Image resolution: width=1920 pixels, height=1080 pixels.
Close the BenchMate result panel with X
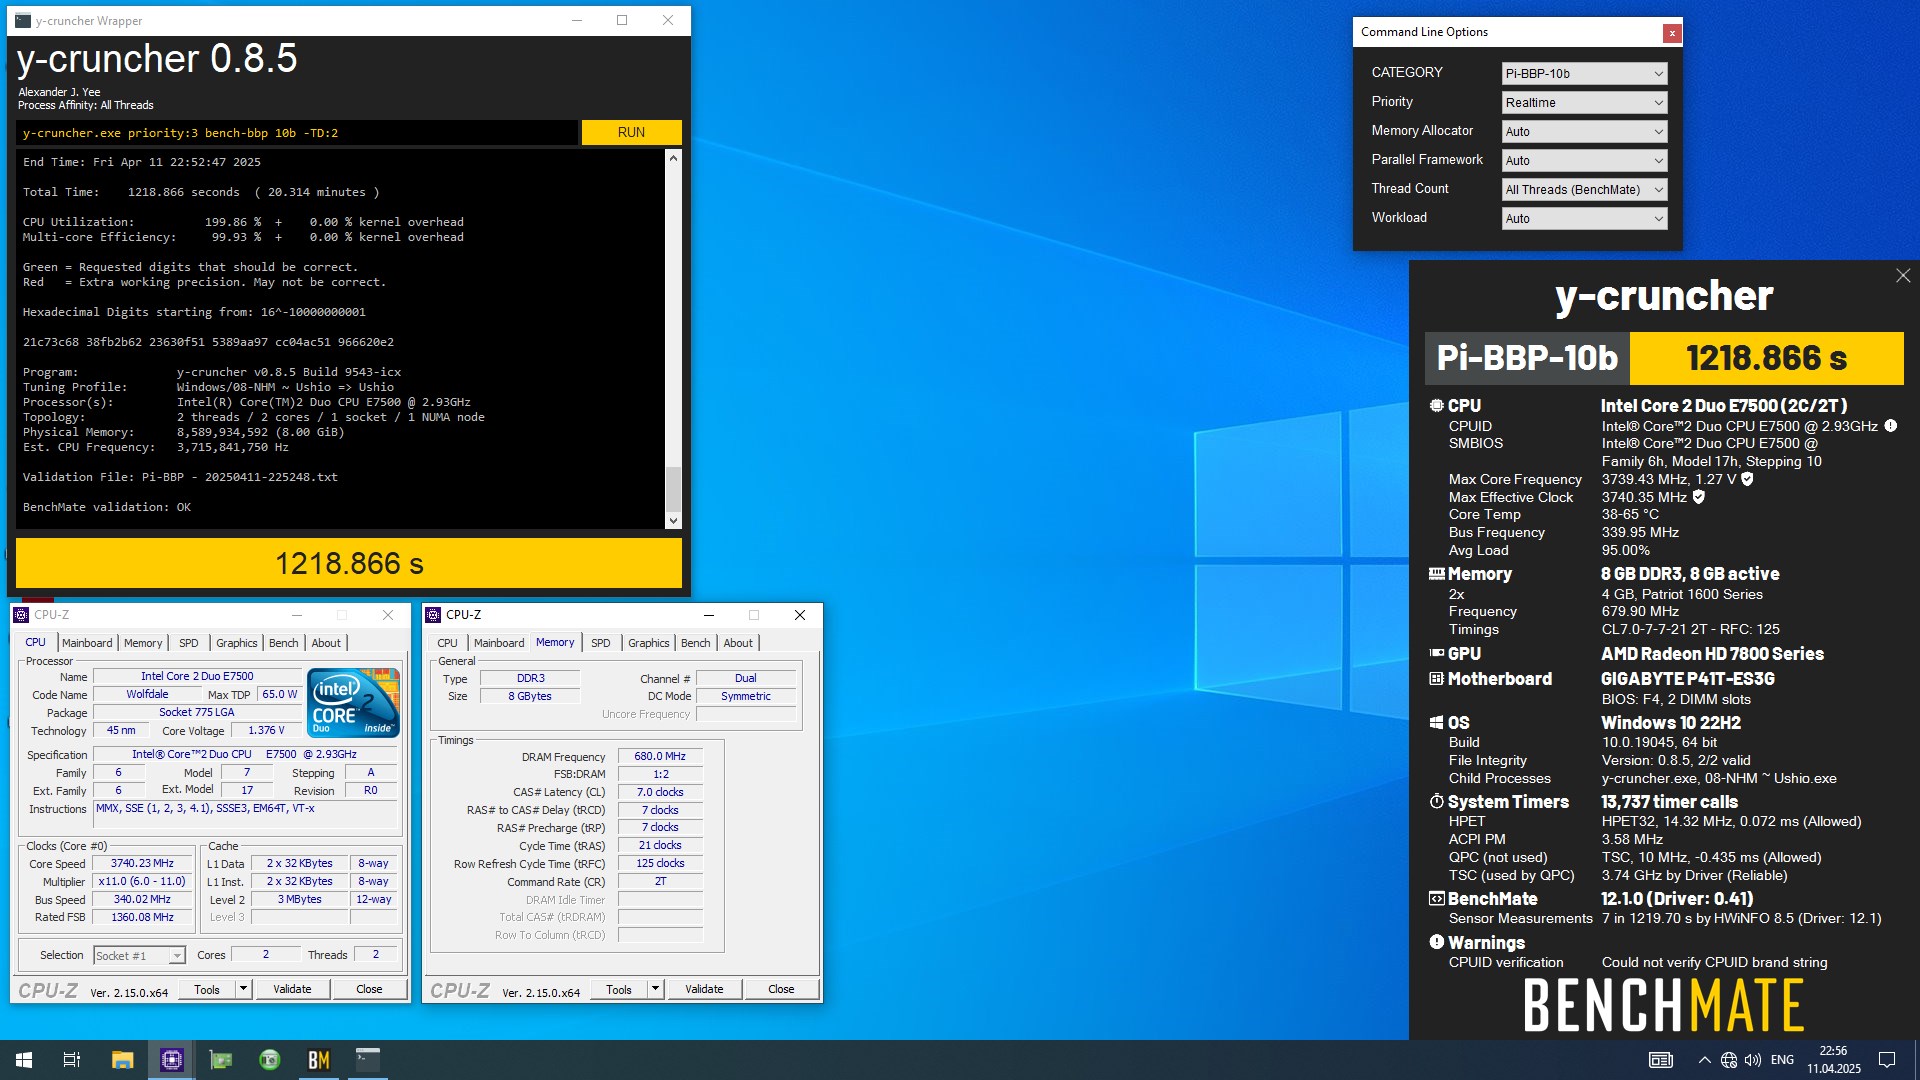(1903, 276)
